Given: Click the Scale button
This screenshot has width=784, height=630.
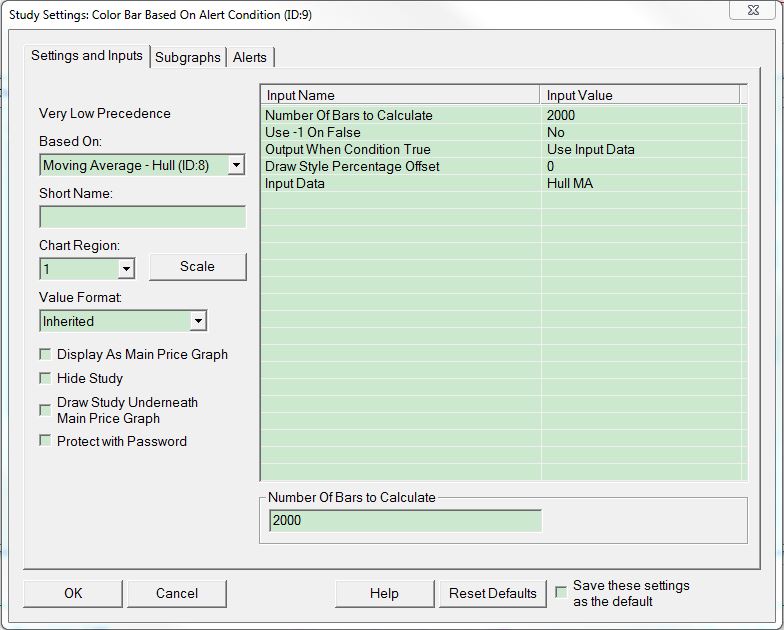Looking at the screenshot, I should tap(197, 267).
